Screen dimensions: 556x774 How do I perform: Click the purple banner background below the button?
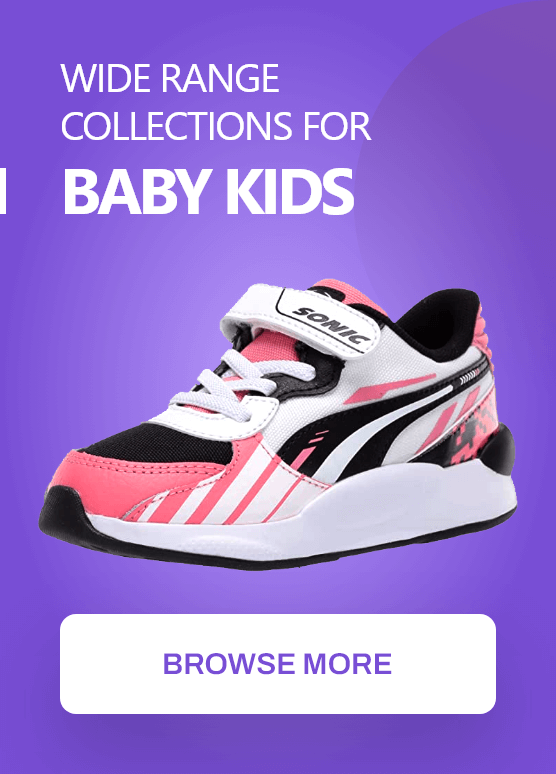click(x=278, y=745)
